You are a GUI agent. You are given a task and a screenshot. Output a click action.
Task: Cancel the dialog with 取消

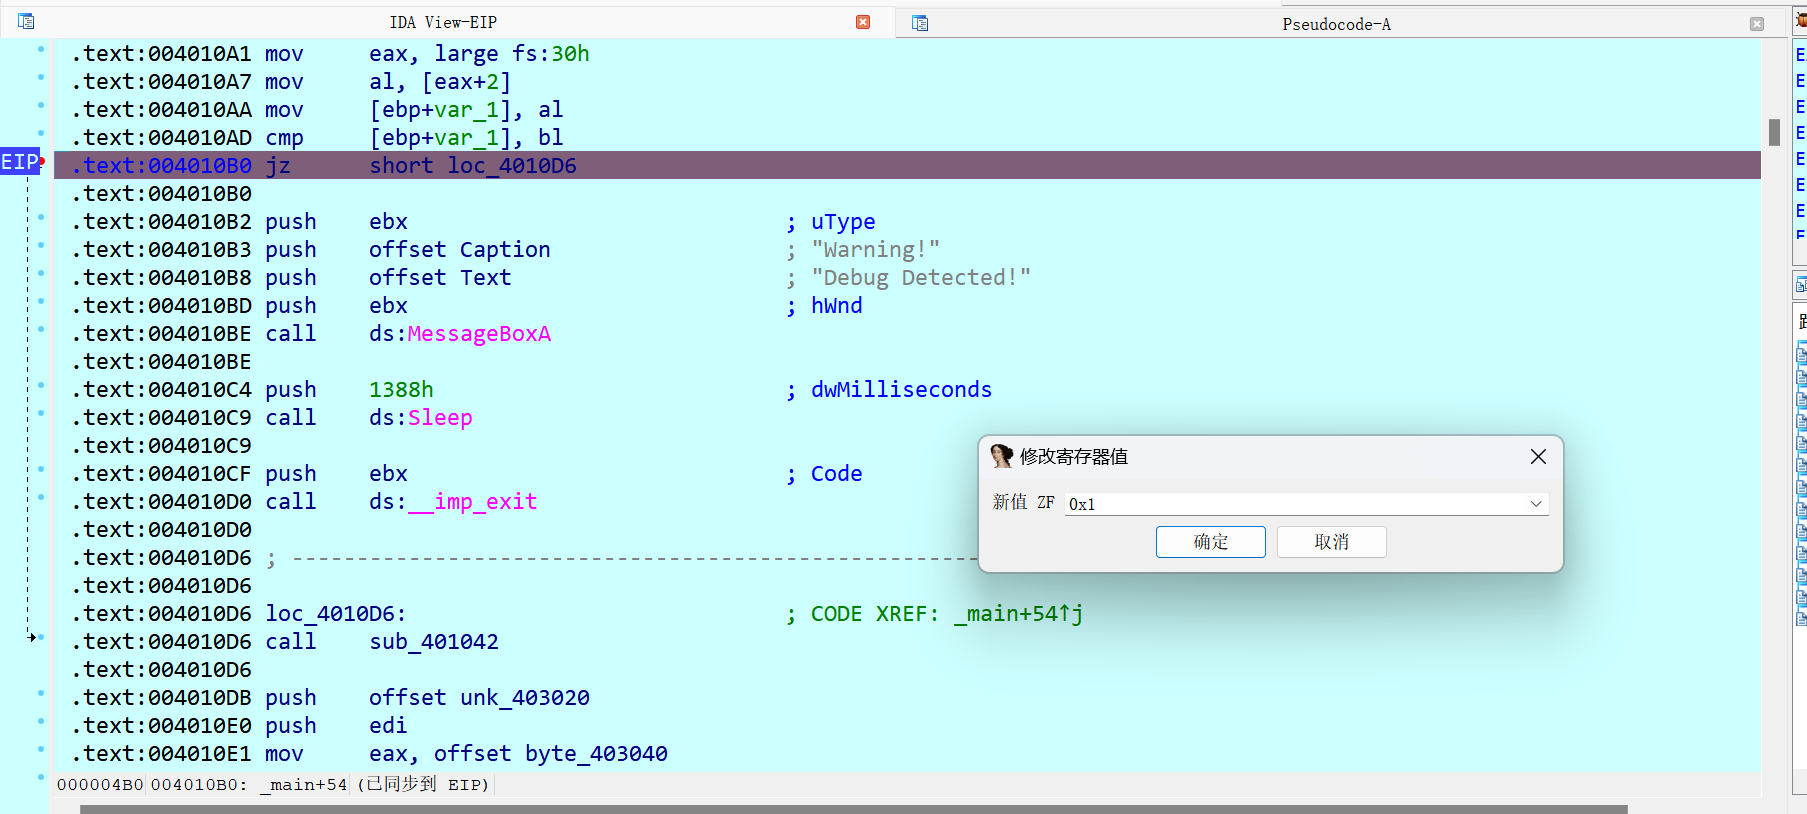tap(1331, 542)
